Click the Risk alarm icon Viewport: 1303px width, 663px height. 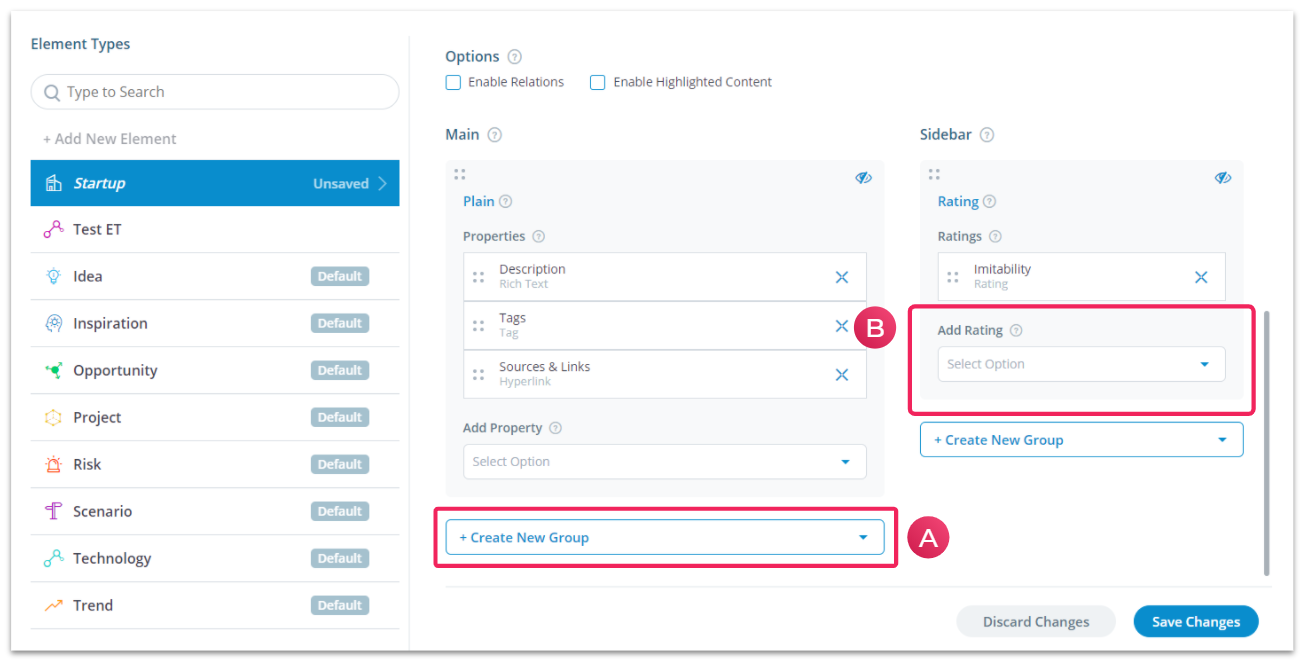(54, 464)
